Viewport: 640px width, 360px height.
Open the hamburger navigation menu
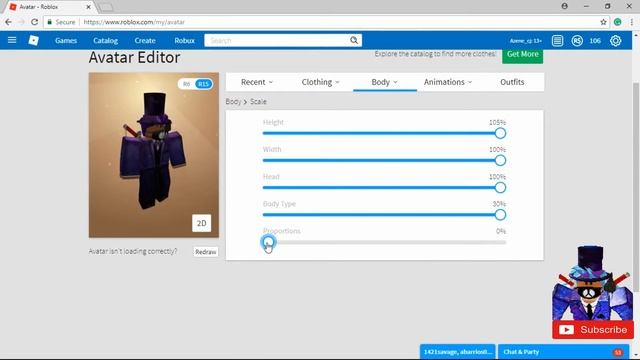12,40
